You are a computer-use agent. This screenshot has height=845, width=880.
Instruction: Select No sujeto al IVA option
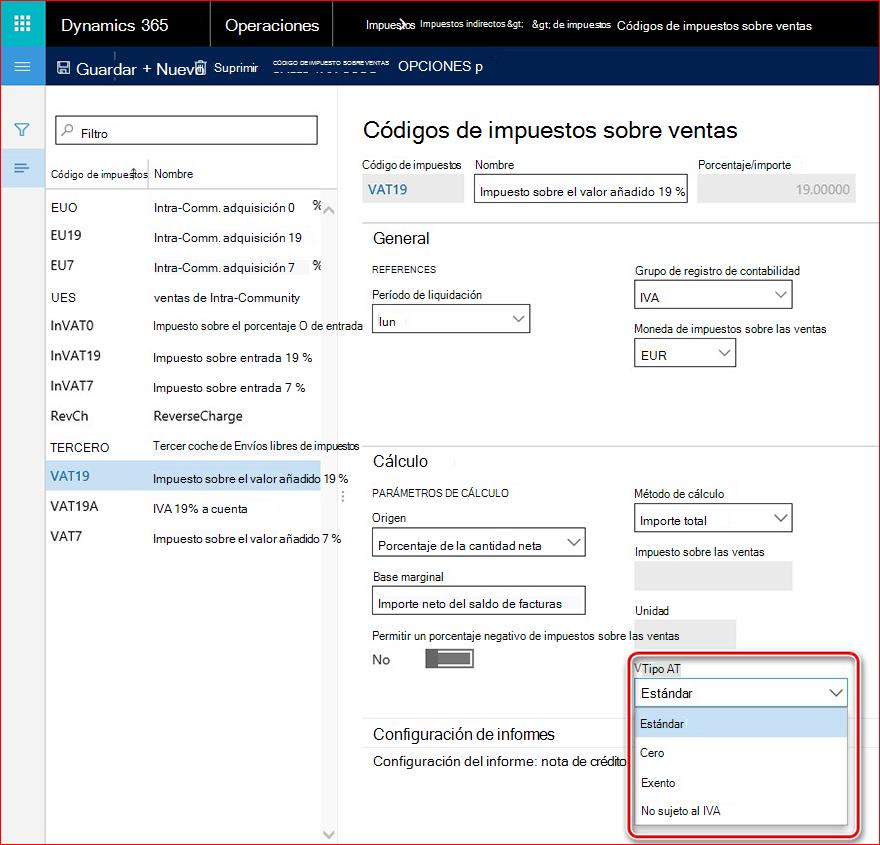click(740, 811)
